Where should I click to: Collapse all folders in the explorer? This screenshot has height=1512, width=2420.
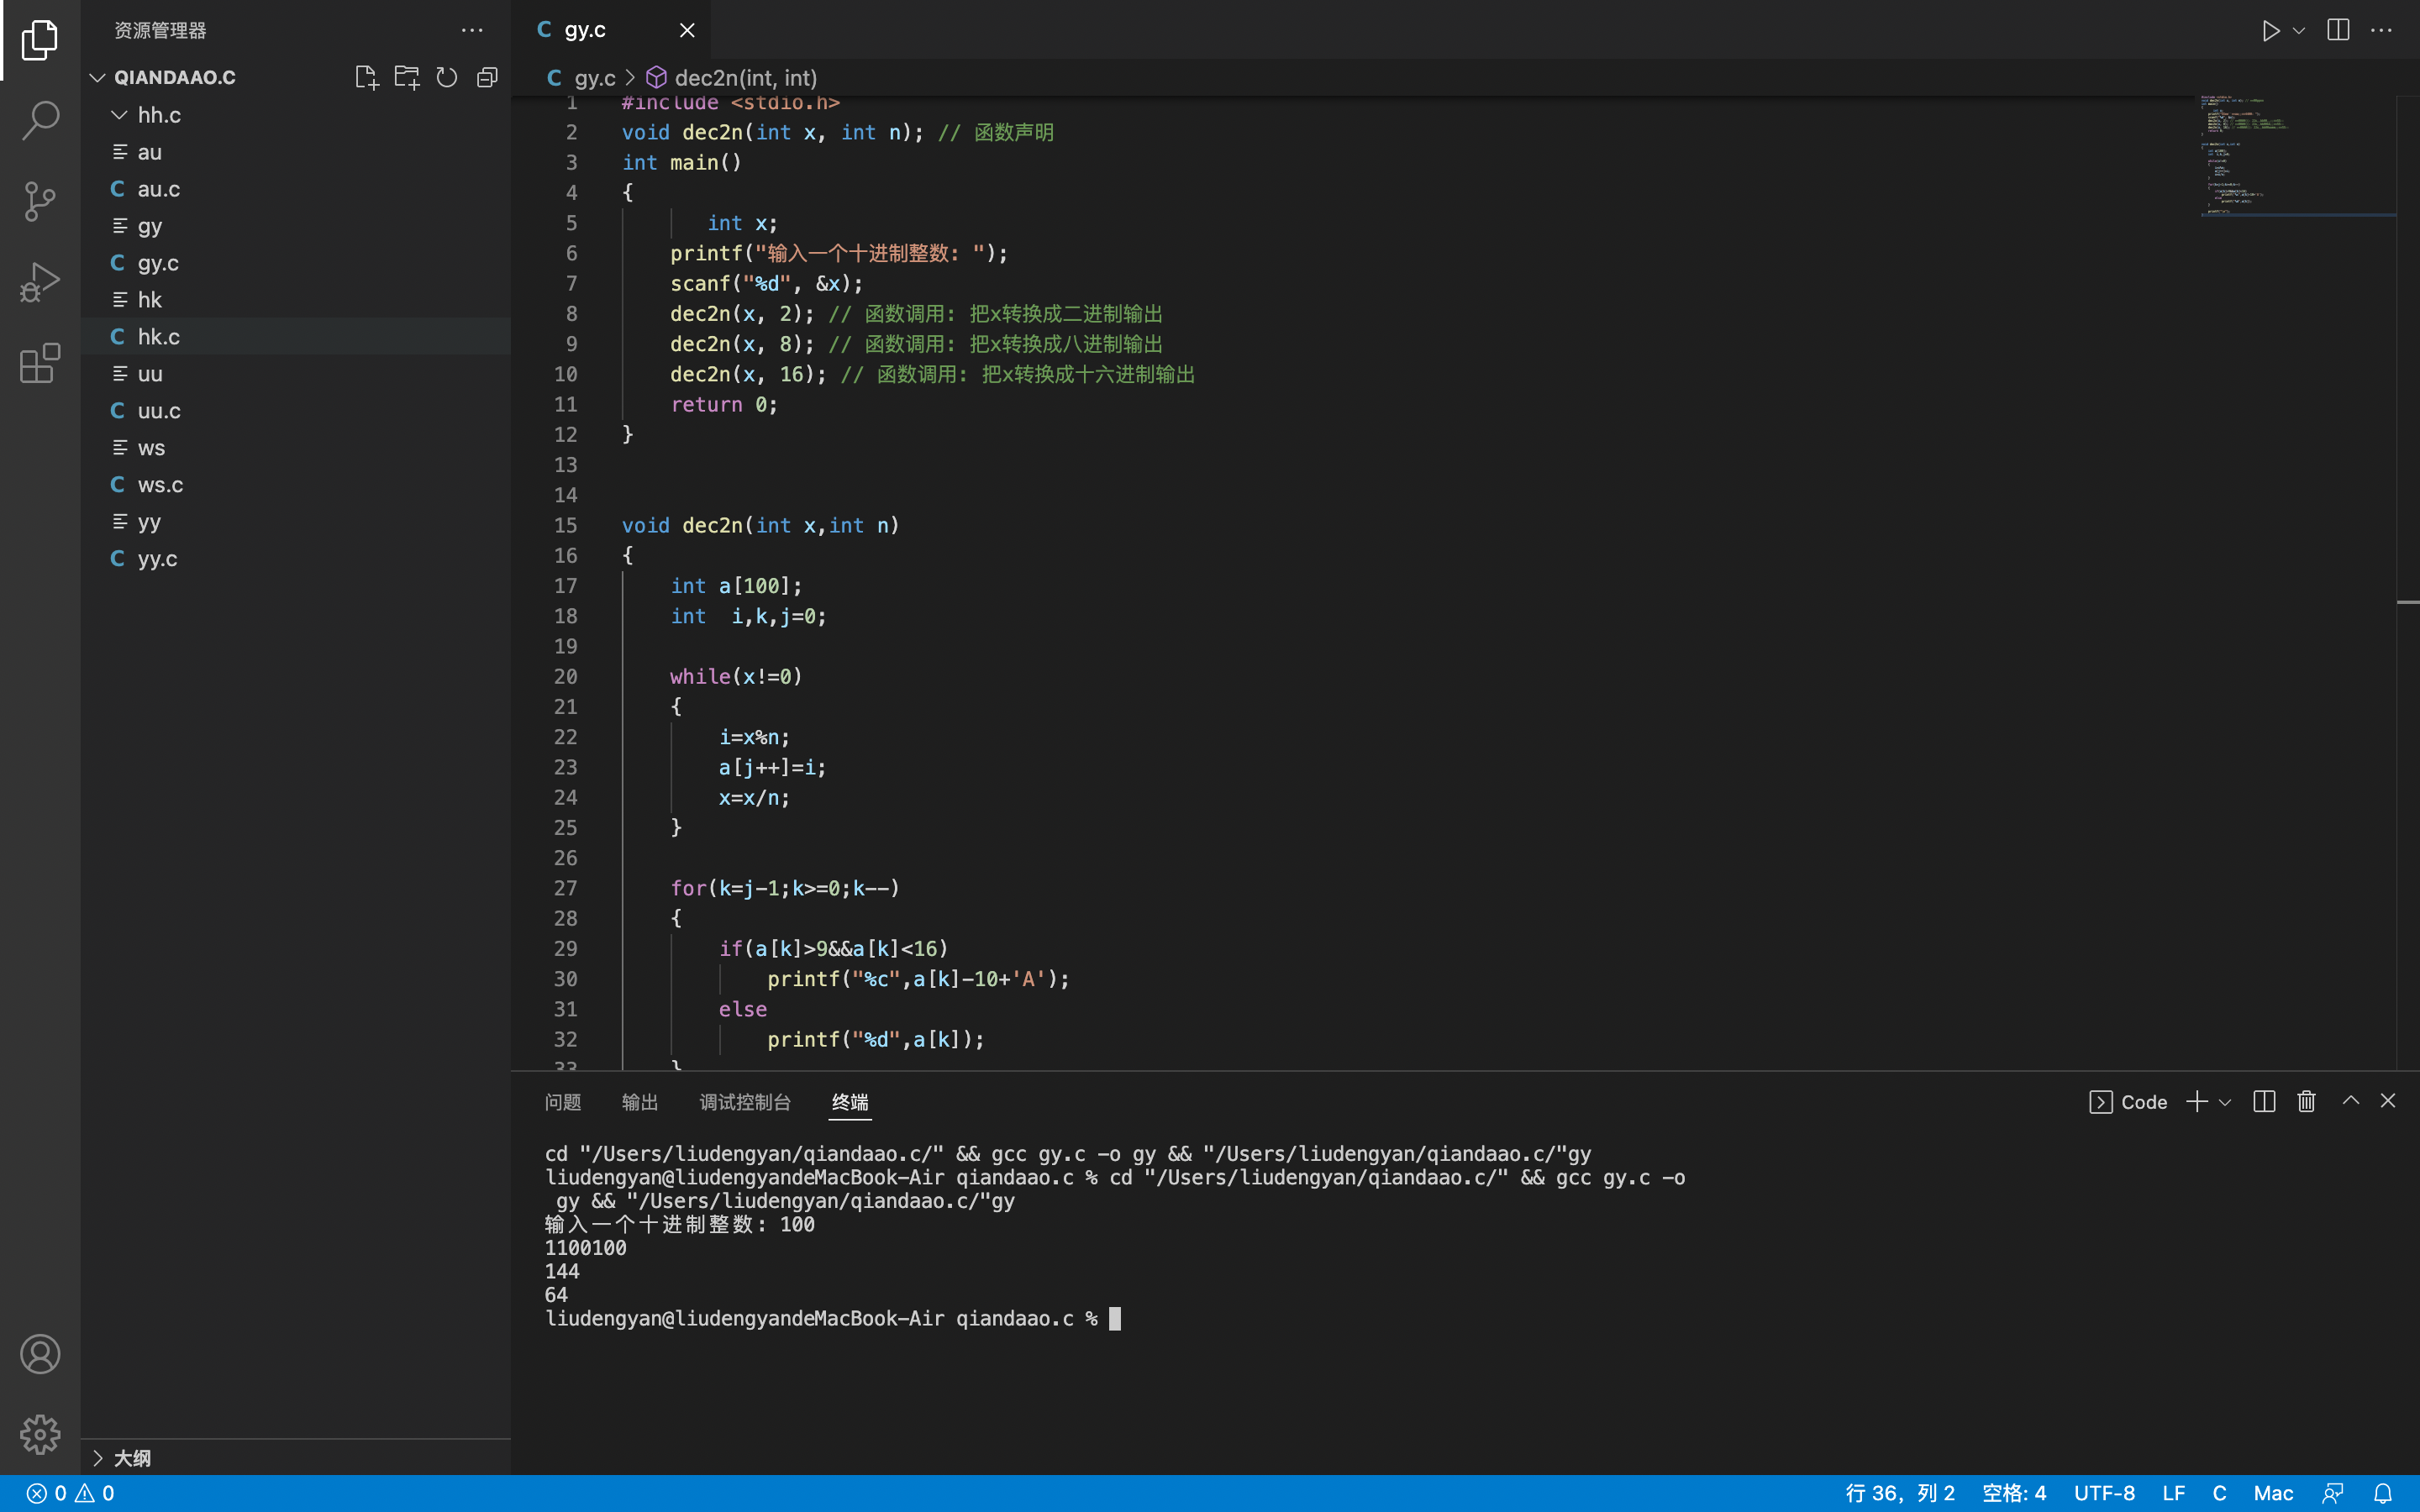pyautogui.click(x=487, y=78)
